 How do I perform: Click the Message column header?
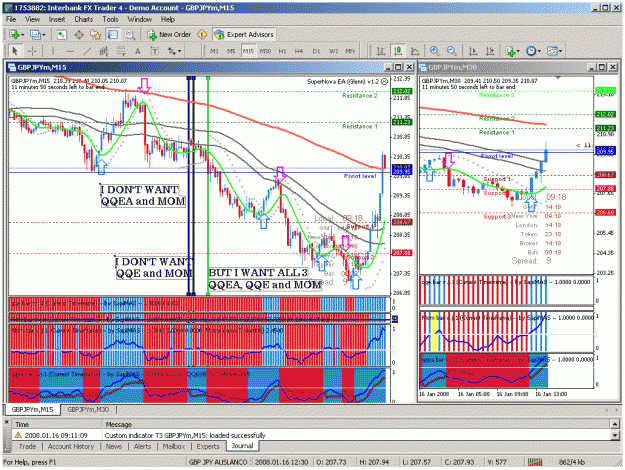356,425
